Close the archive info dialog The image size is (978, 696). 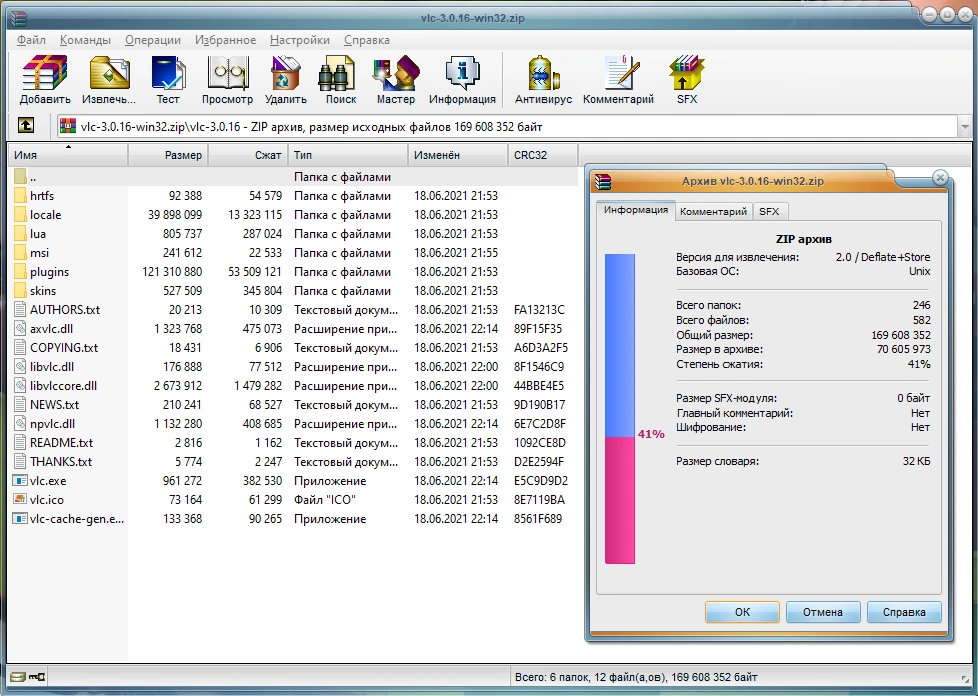tap(940, 178)
